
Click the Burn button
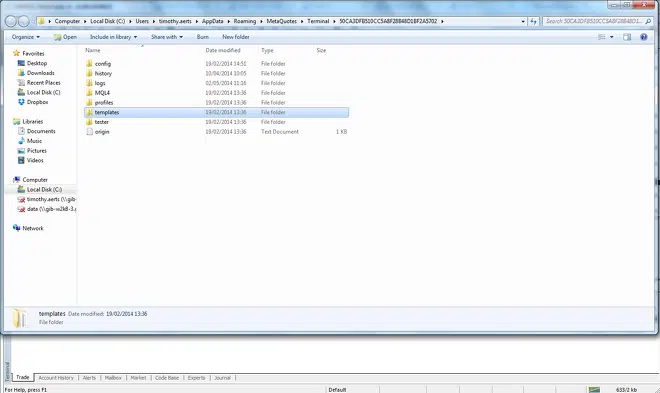(x=202, y=37)
